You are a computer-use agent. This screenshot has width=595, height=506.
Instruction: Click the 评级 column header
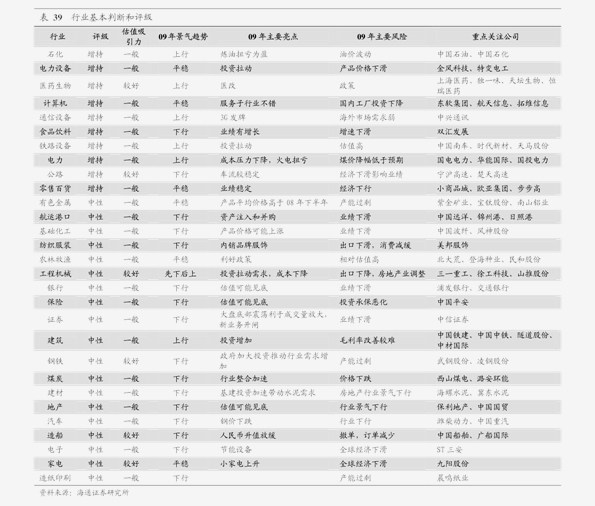[101, 37]
